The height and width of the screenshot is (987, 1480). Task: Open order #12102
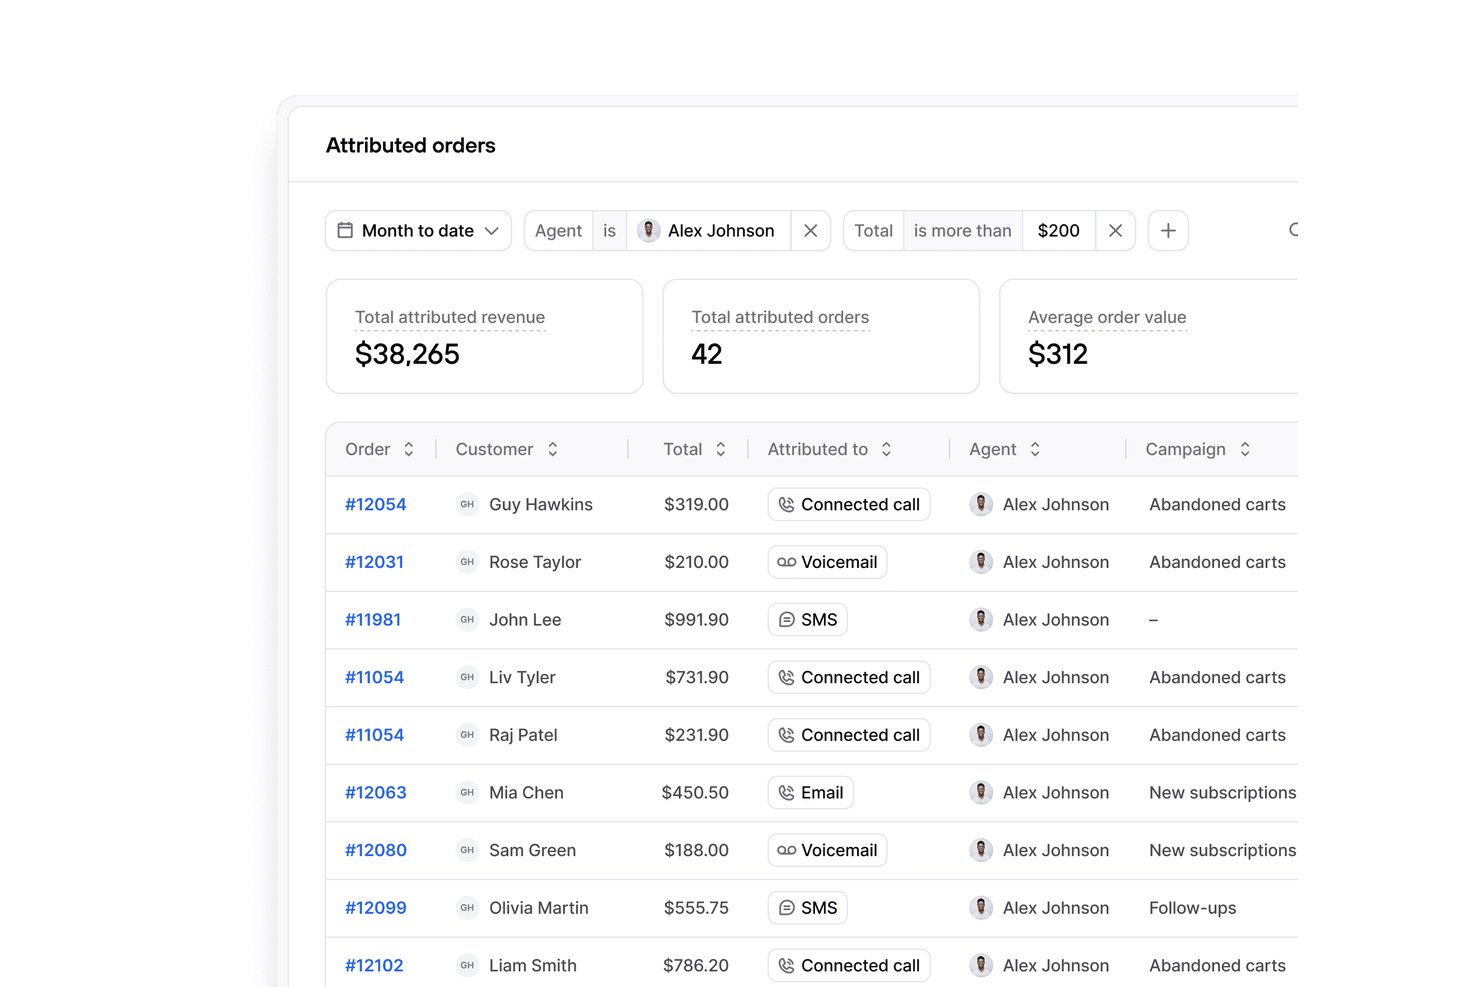(x=375, y=966)
